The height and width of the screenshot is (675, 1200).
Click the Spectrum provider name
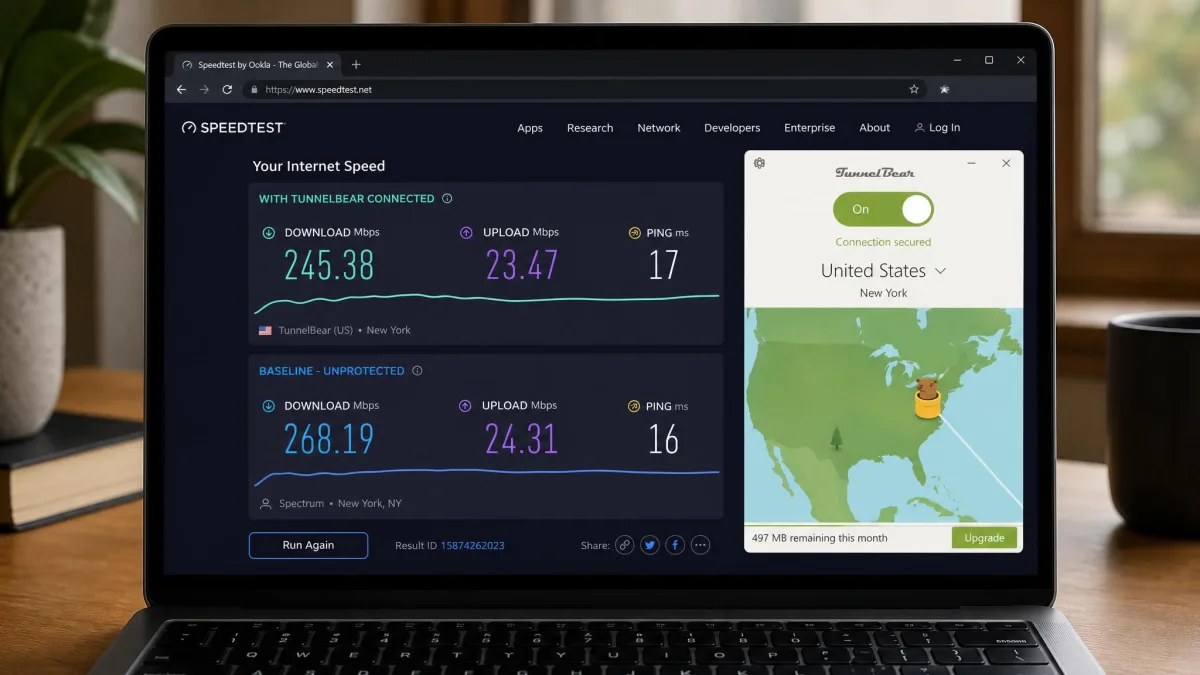coord(301,504)
